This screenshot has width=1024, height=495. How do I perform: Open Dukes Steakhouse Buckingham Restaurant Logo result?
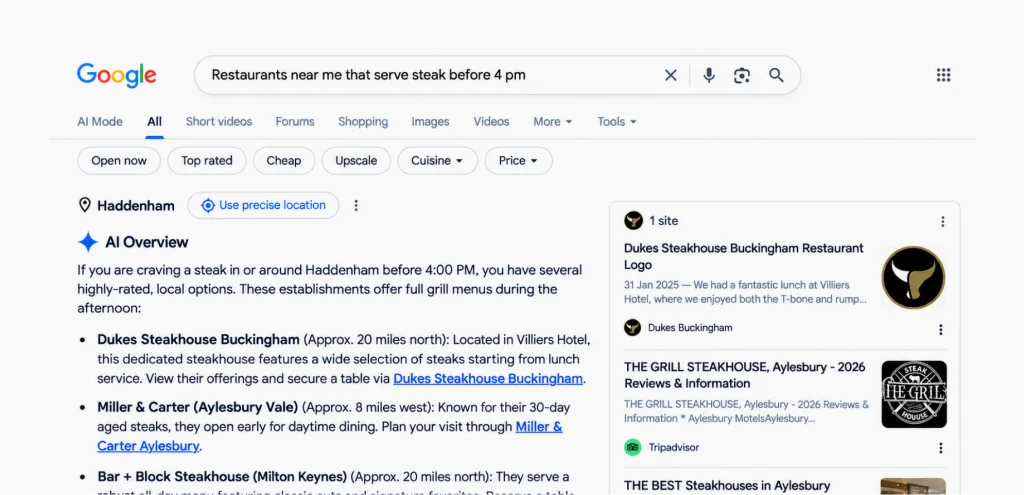tap(744, 257)
